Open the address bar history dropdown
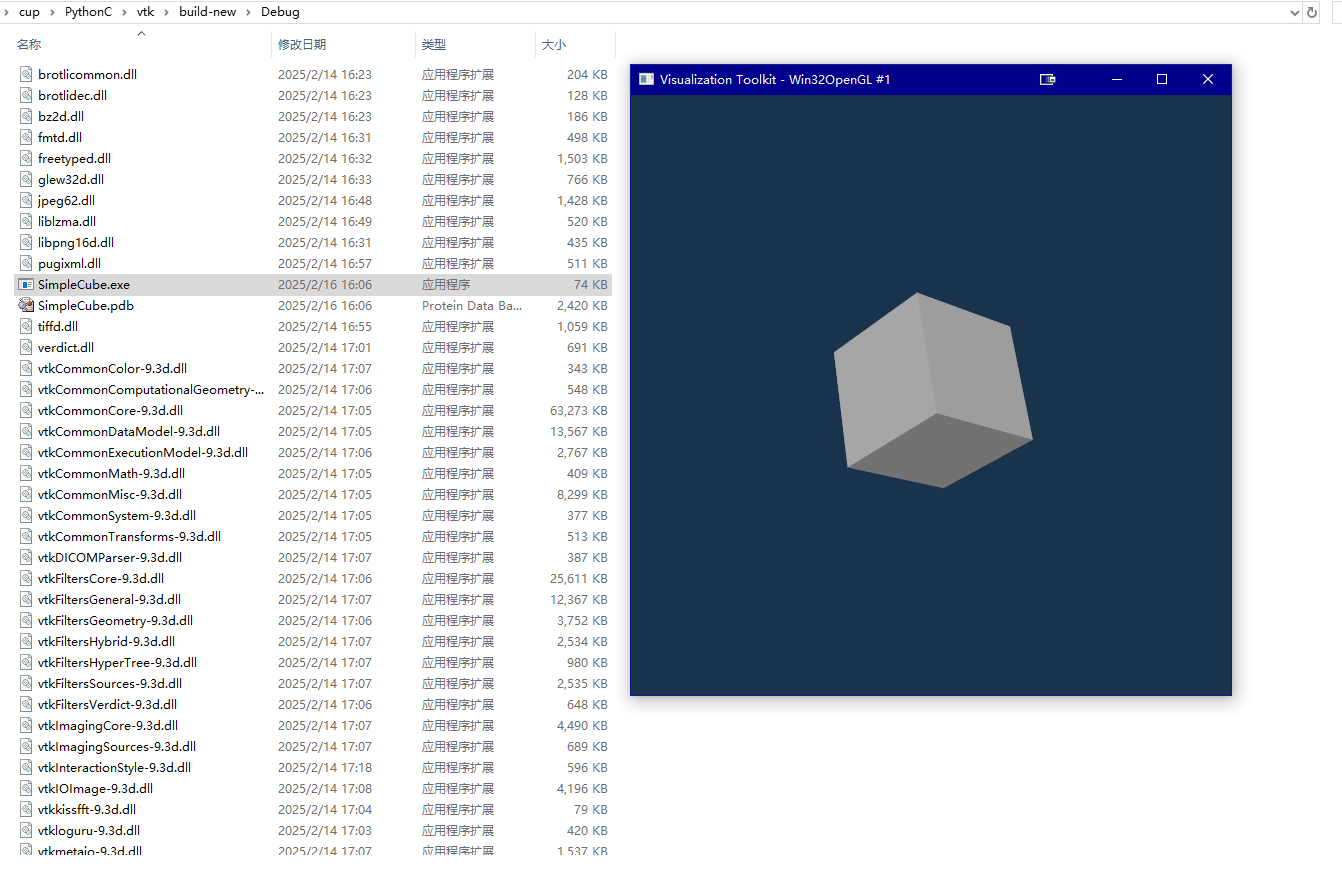 point(1294,12)
